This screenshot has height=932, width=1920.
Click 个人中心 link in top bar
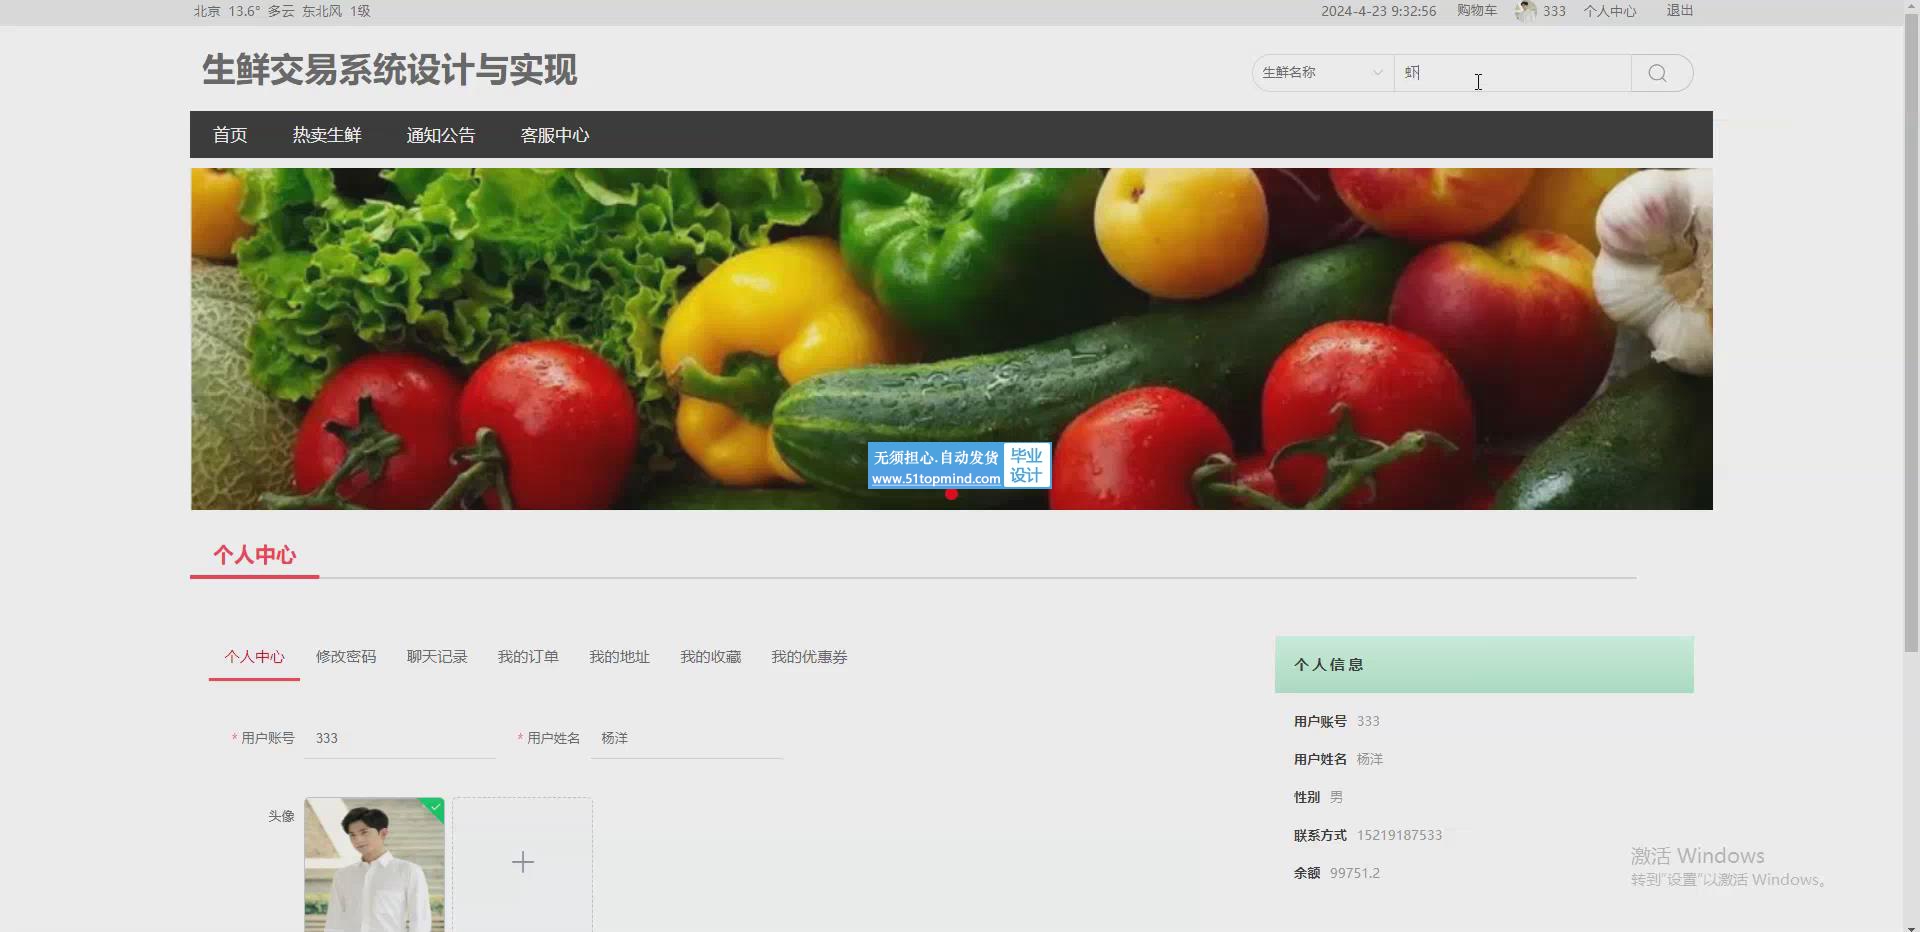click(x=1610, y=11)
